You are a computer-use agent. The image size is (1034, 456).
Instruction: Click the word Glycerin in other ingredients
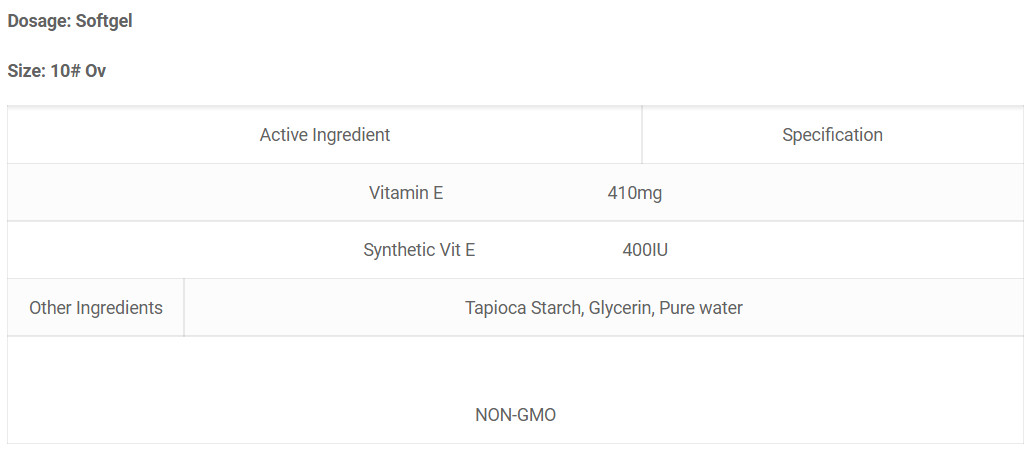pyautogui.click(x=621, y=308)
